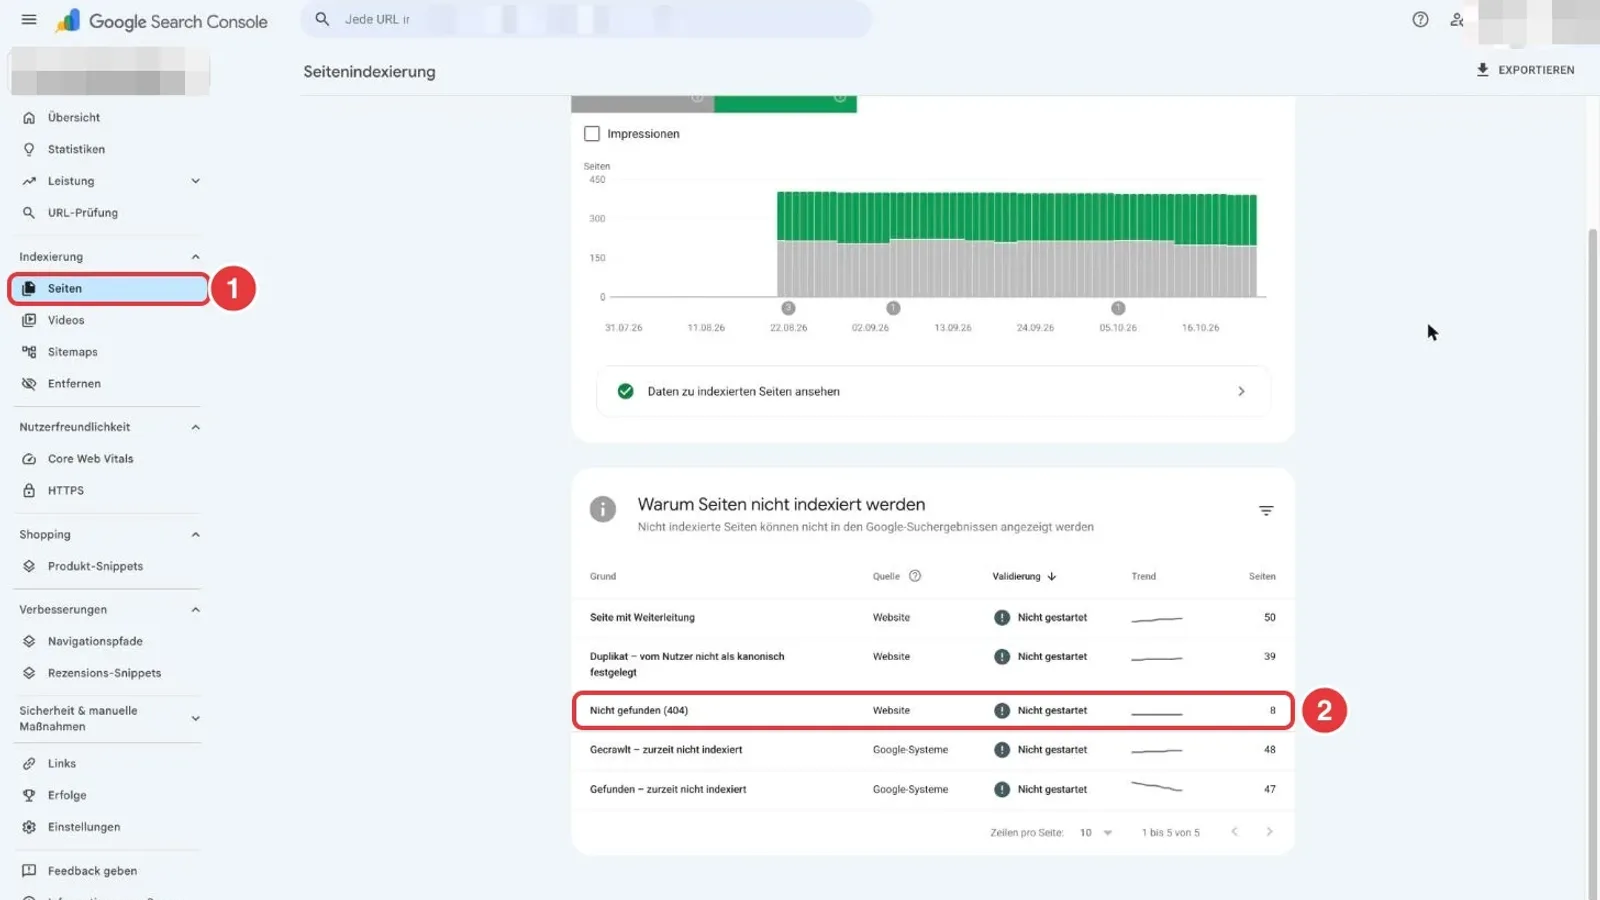
Task: Click the help question mark icon
Action: click(x=1420, y=19)
